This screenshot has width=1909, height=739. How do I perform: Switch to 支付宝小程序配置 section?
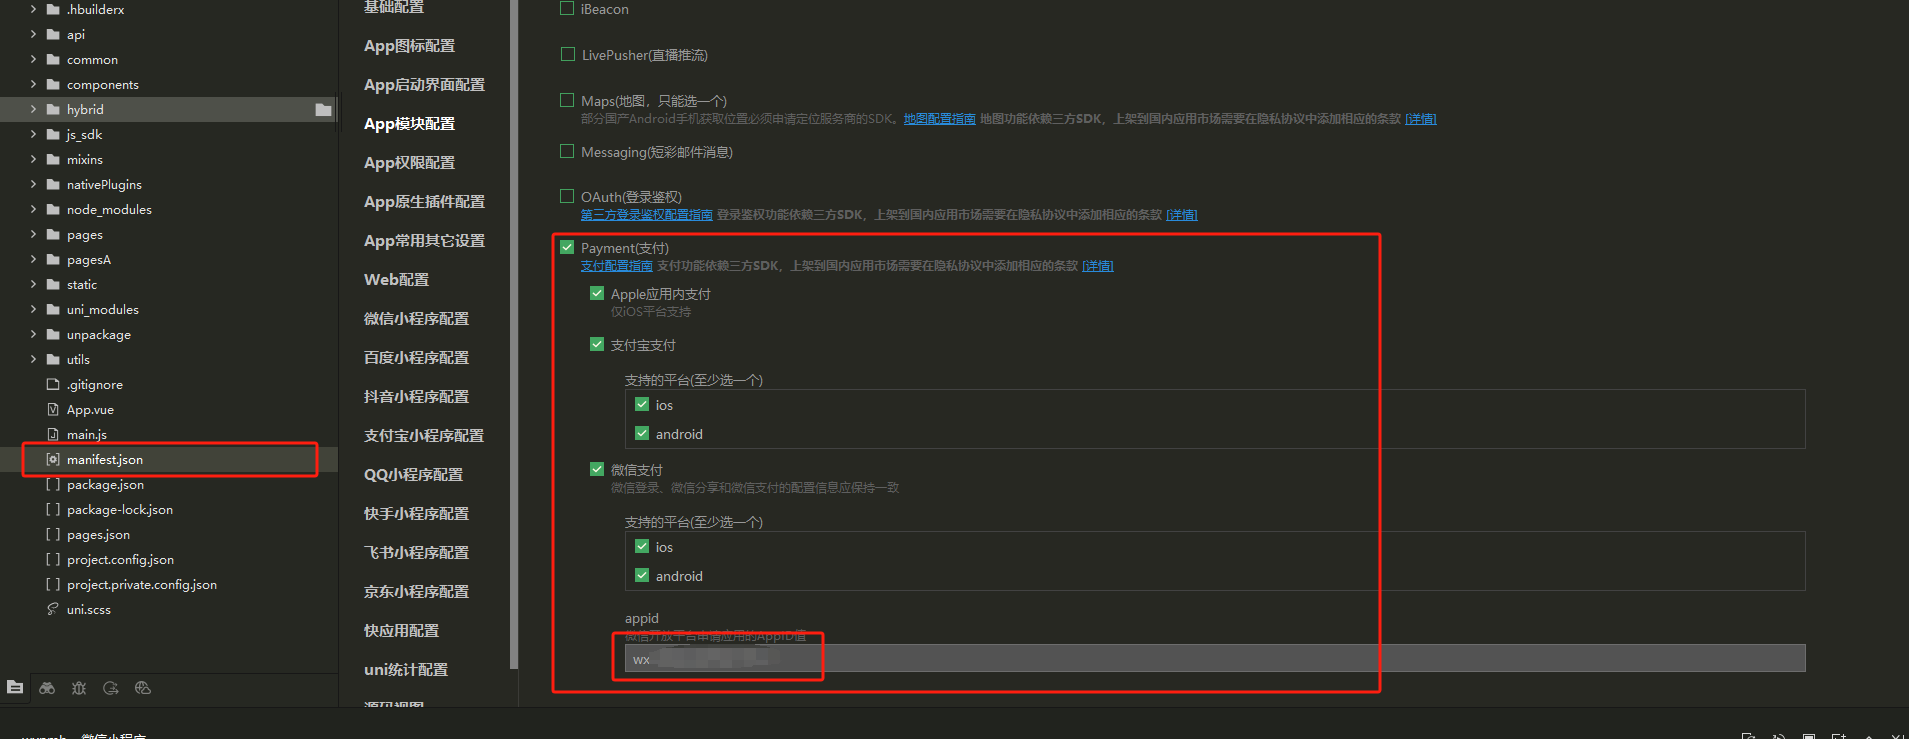click(424, 436)
